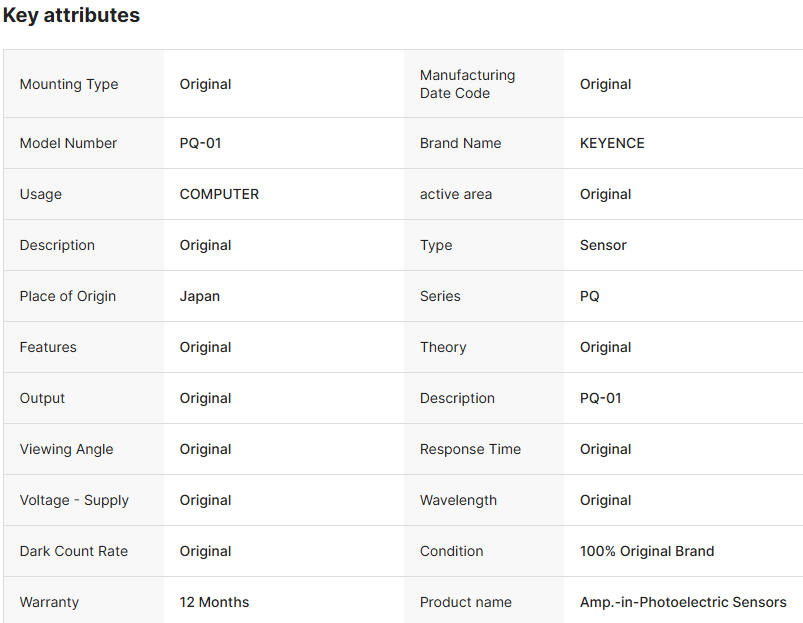Select the Viewing Angle label
The image size is (803, 623).
coord(67,449)
